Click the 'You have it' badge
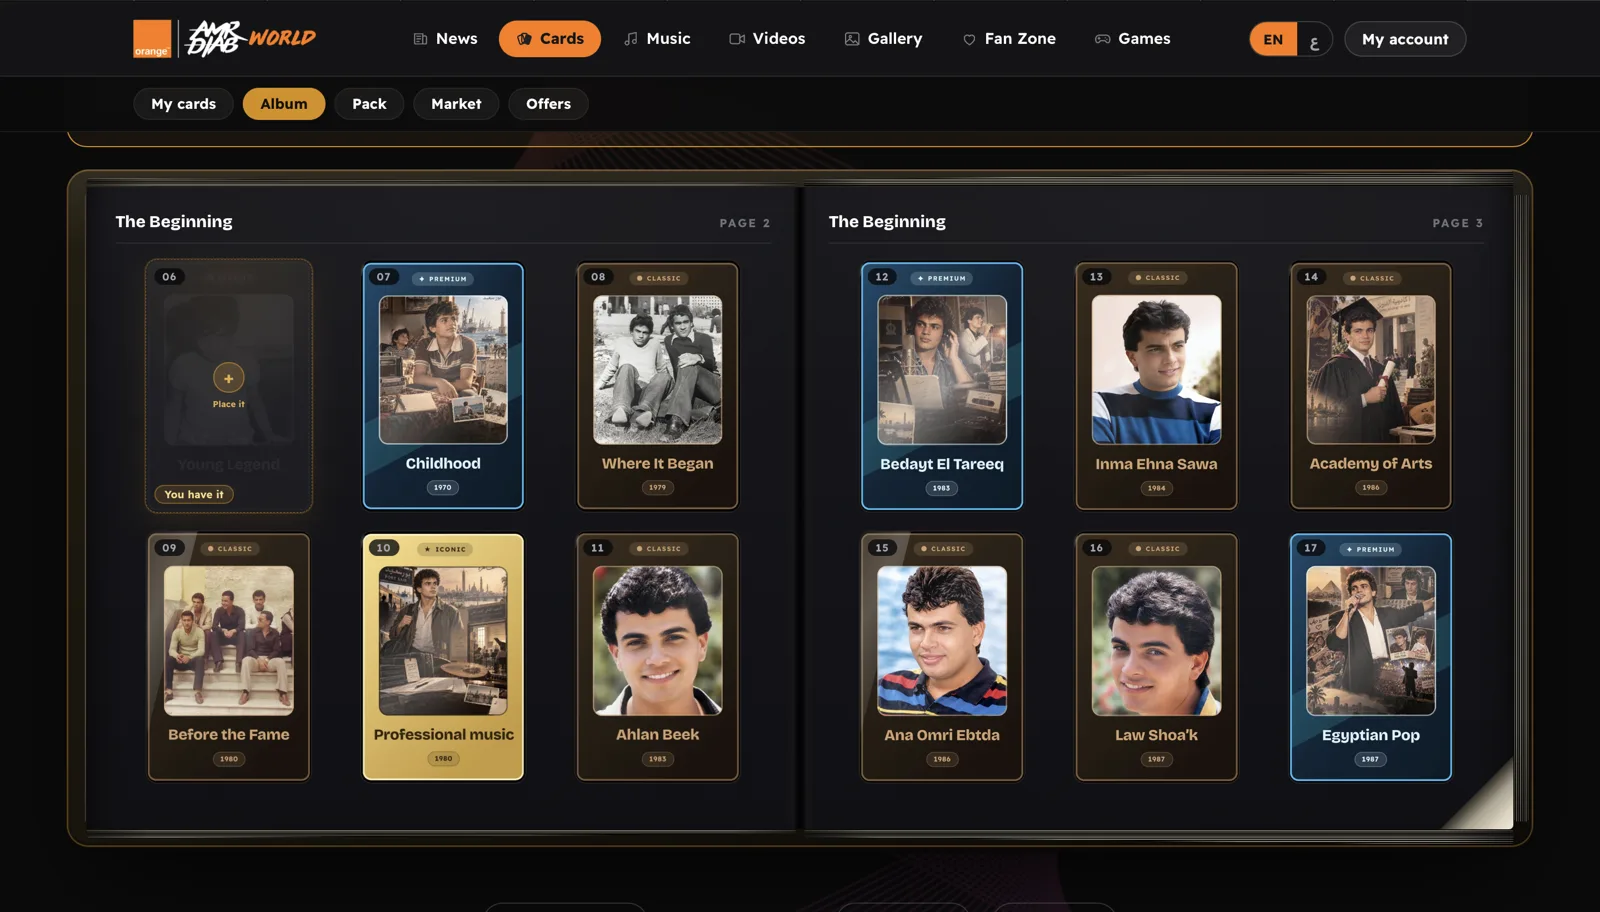 [194, 494]
